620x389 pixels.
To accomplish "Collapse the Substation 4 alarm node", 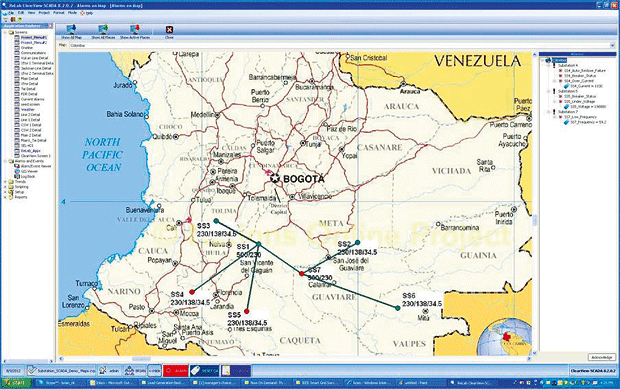I will click(x=548, y=65).
